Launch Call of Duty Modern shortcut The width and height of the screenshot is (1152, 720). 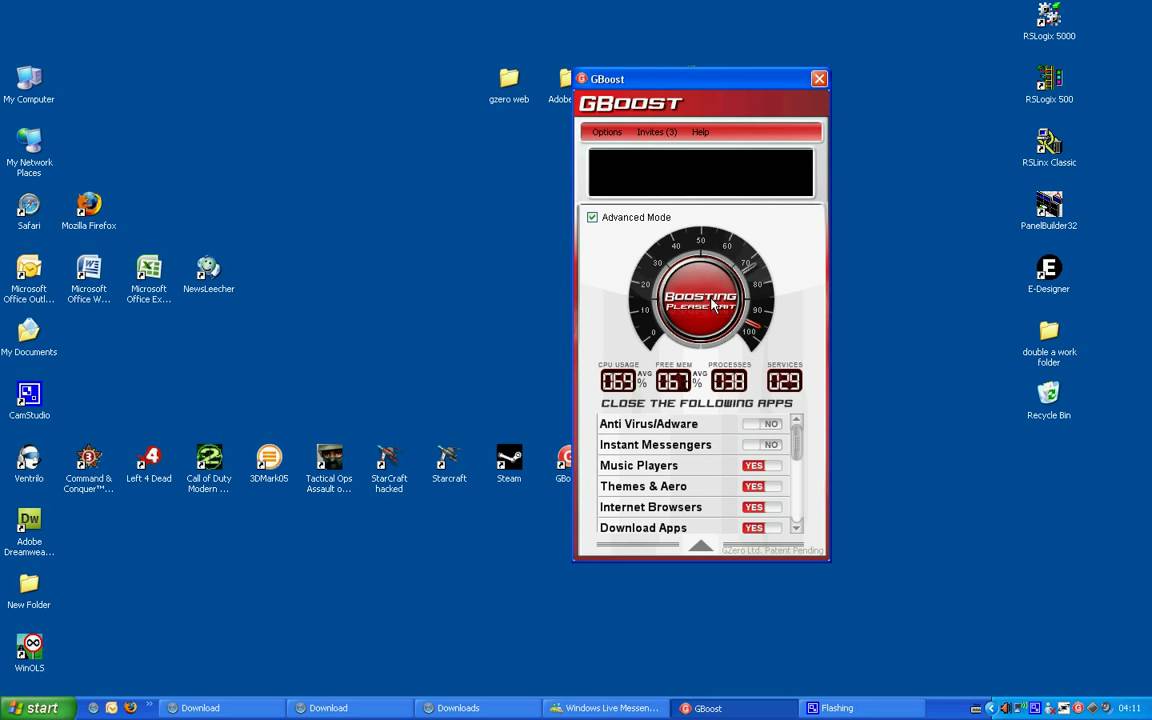pyautogui.click(x=209, y=468)
